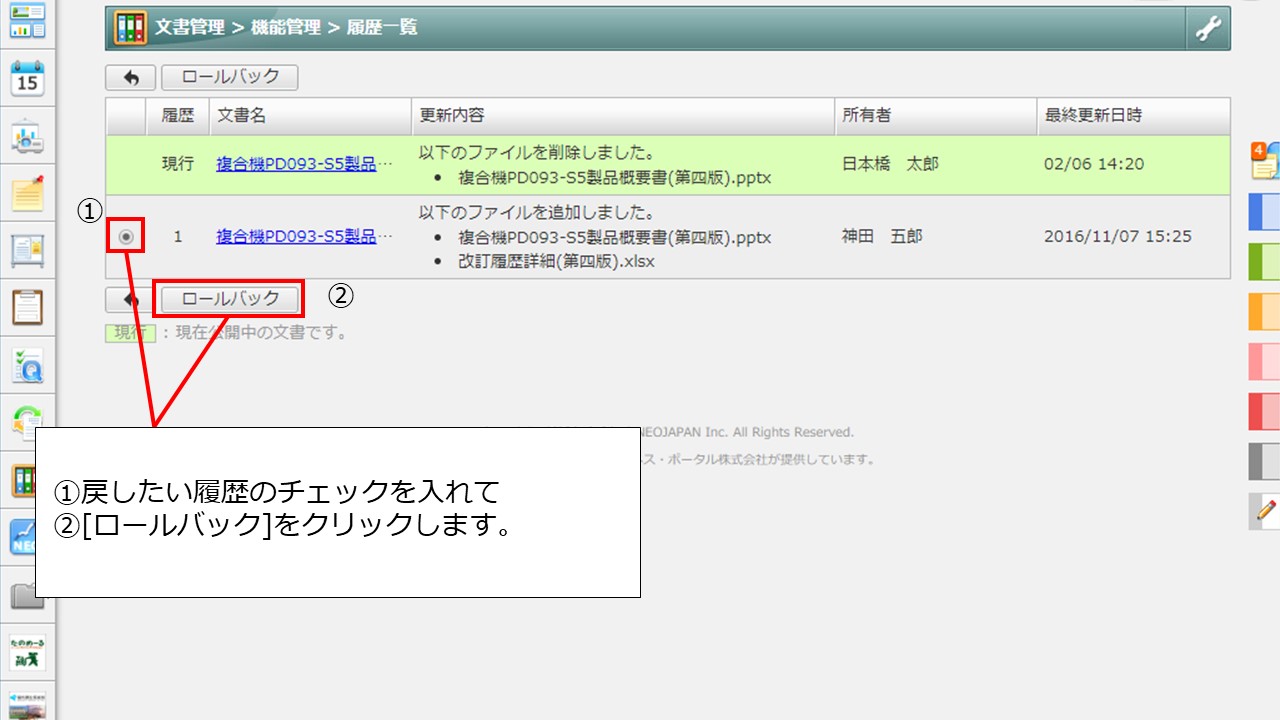The height and width of the screenshot is (720, 1280).
Task: Click the wrench settings icon in header
Action: click(1208, 29)
